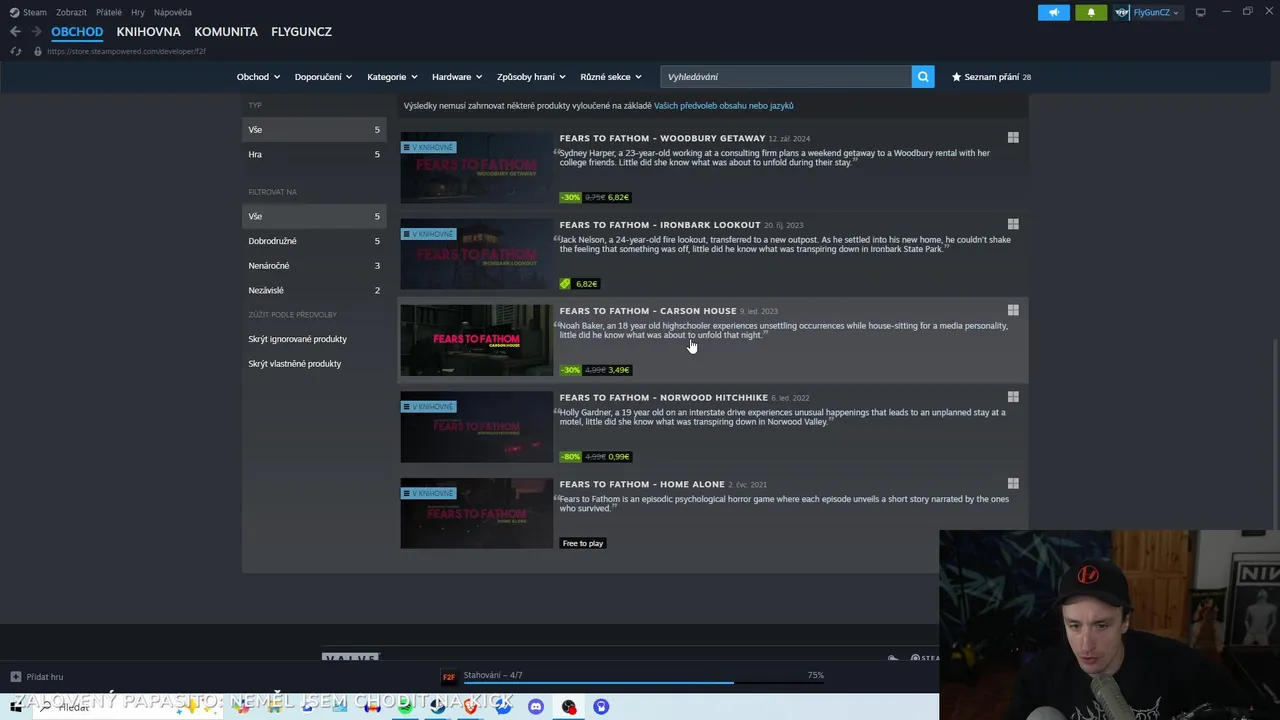Open the dark red-dot app on the taskbar
This screenshot has height=720, width=1280.
pos(569,707)
